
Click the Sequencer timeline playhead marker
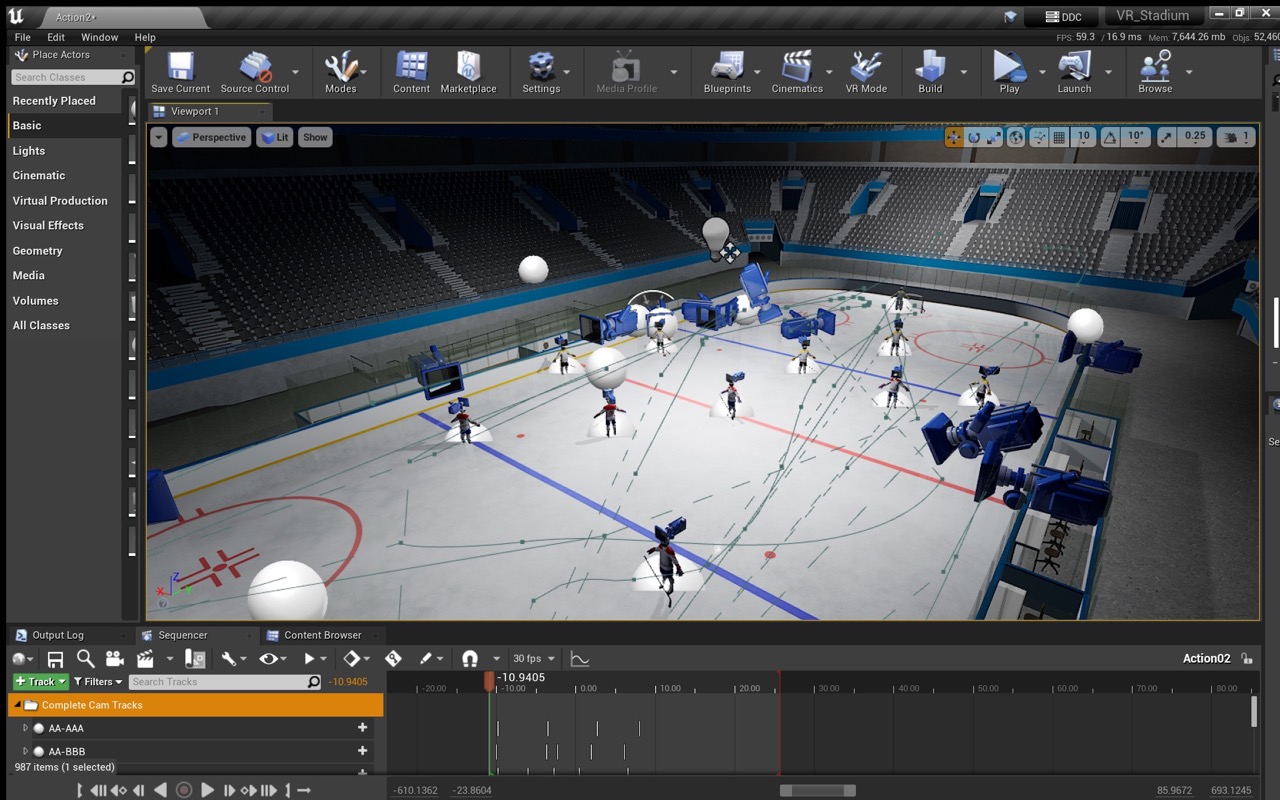489,680
